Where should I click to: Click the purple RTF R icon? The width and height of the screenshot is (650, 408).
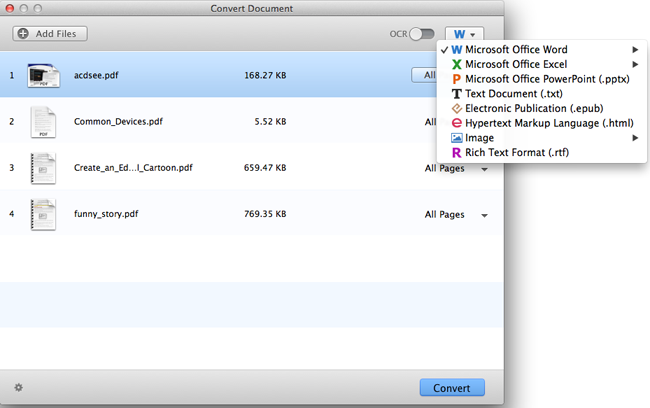(456, 153)
